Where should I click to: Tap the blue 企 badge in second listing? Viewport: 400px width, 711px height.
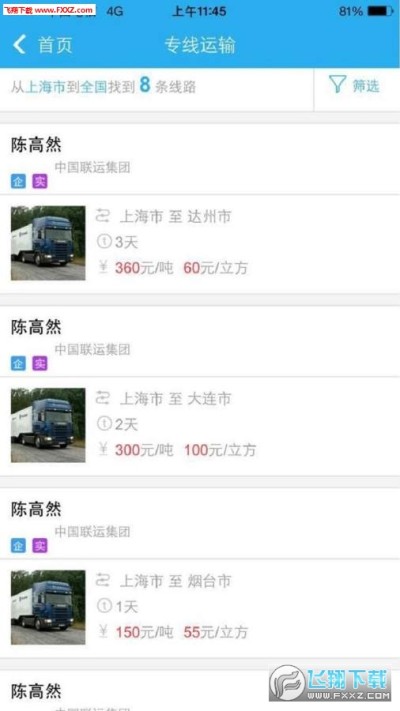pos(18,364)
